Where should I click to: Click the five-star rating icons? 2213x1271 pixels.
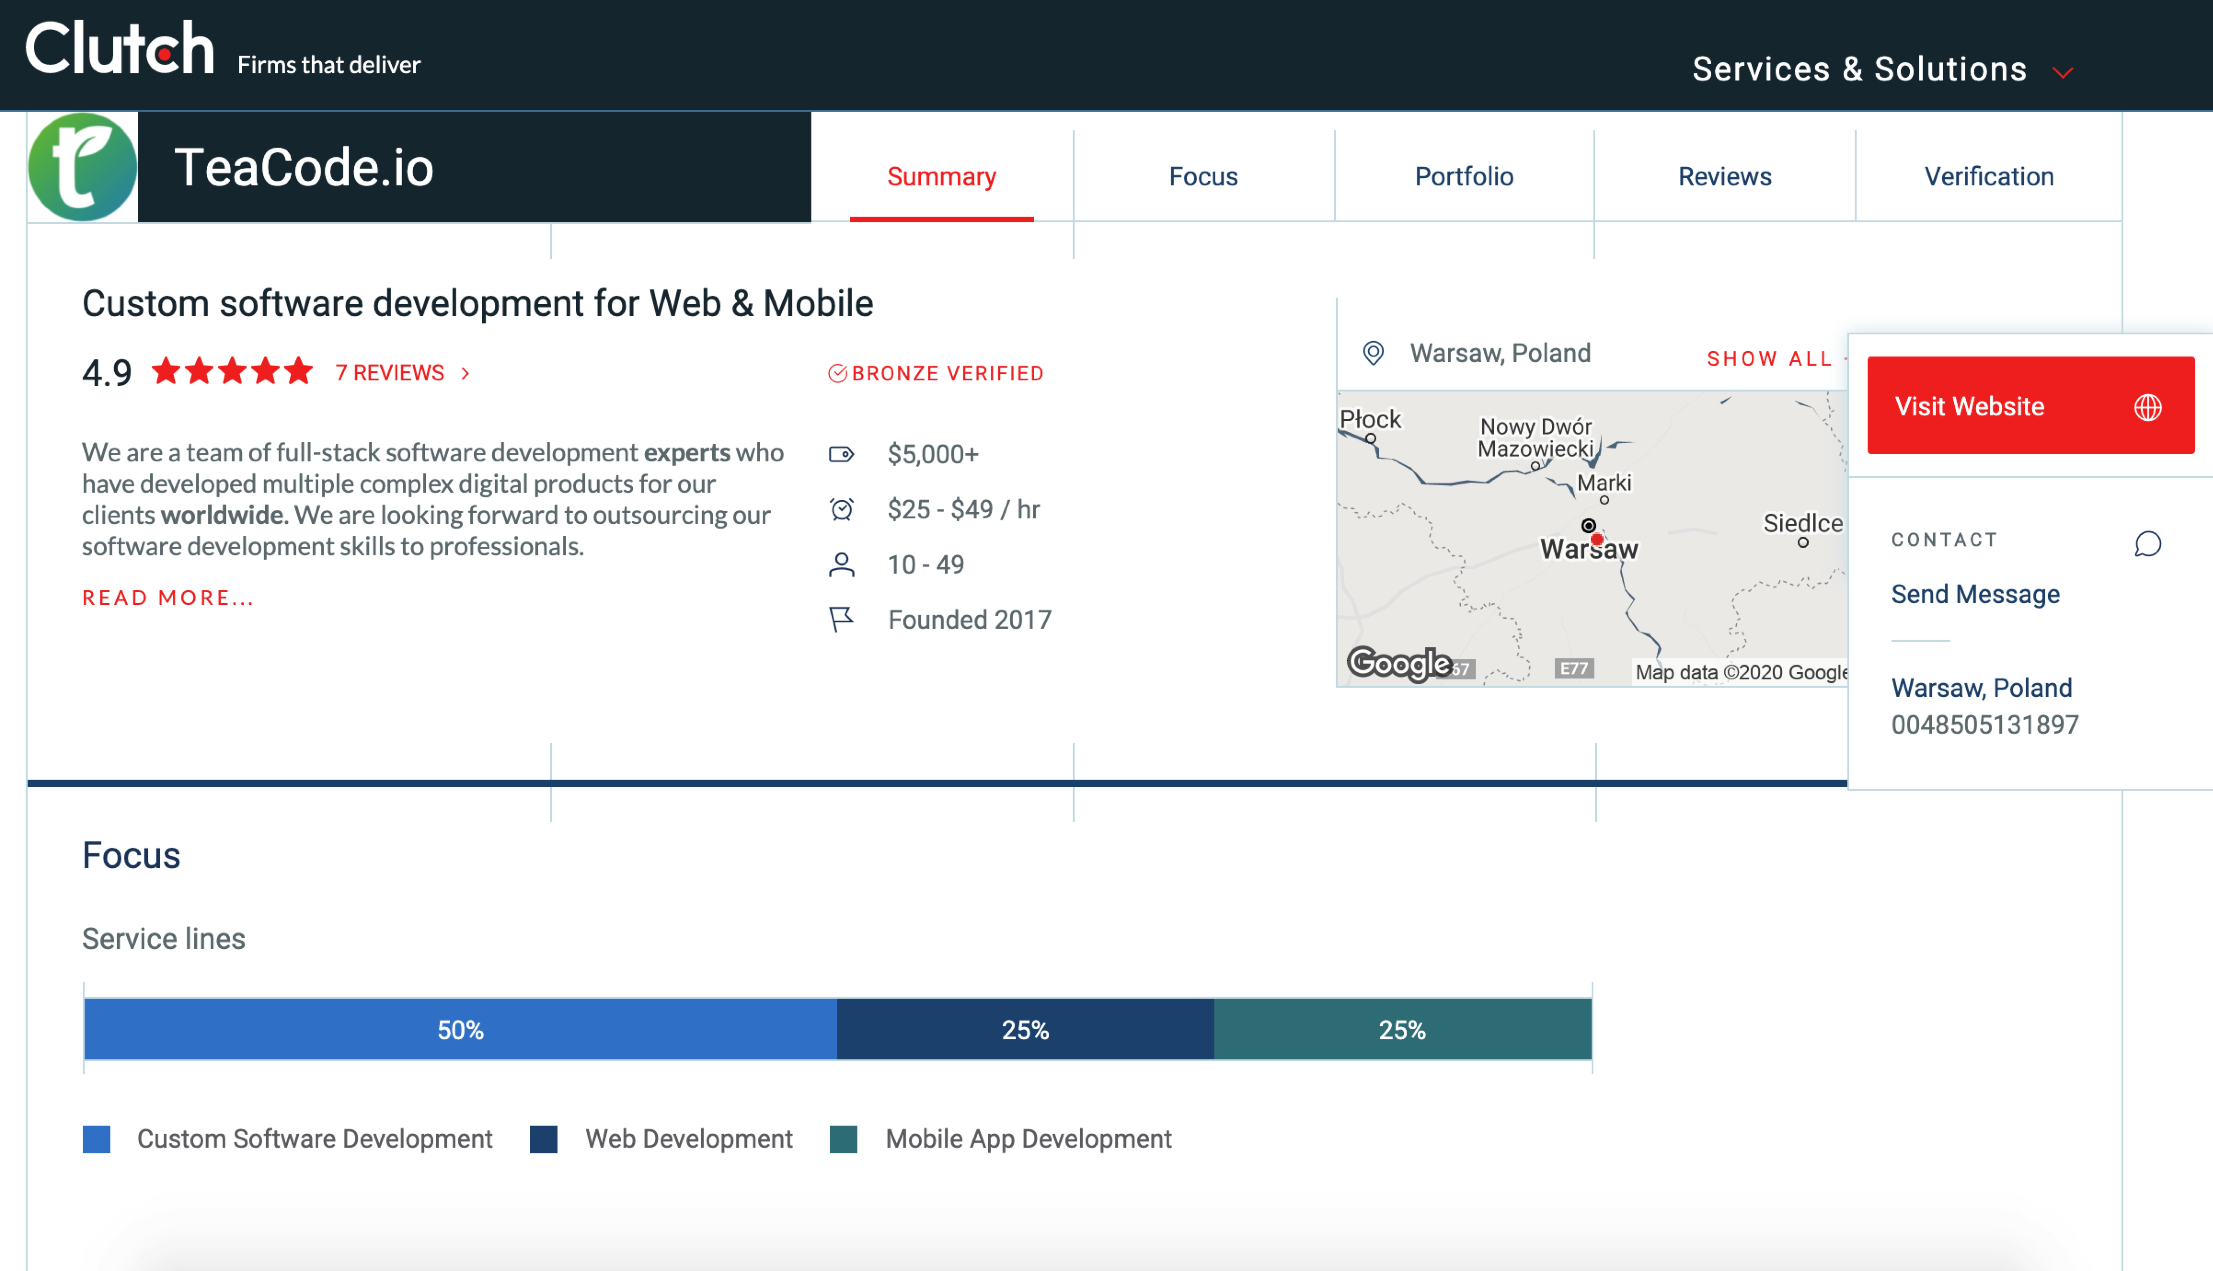pyautogui.click(x=232, y=372)
